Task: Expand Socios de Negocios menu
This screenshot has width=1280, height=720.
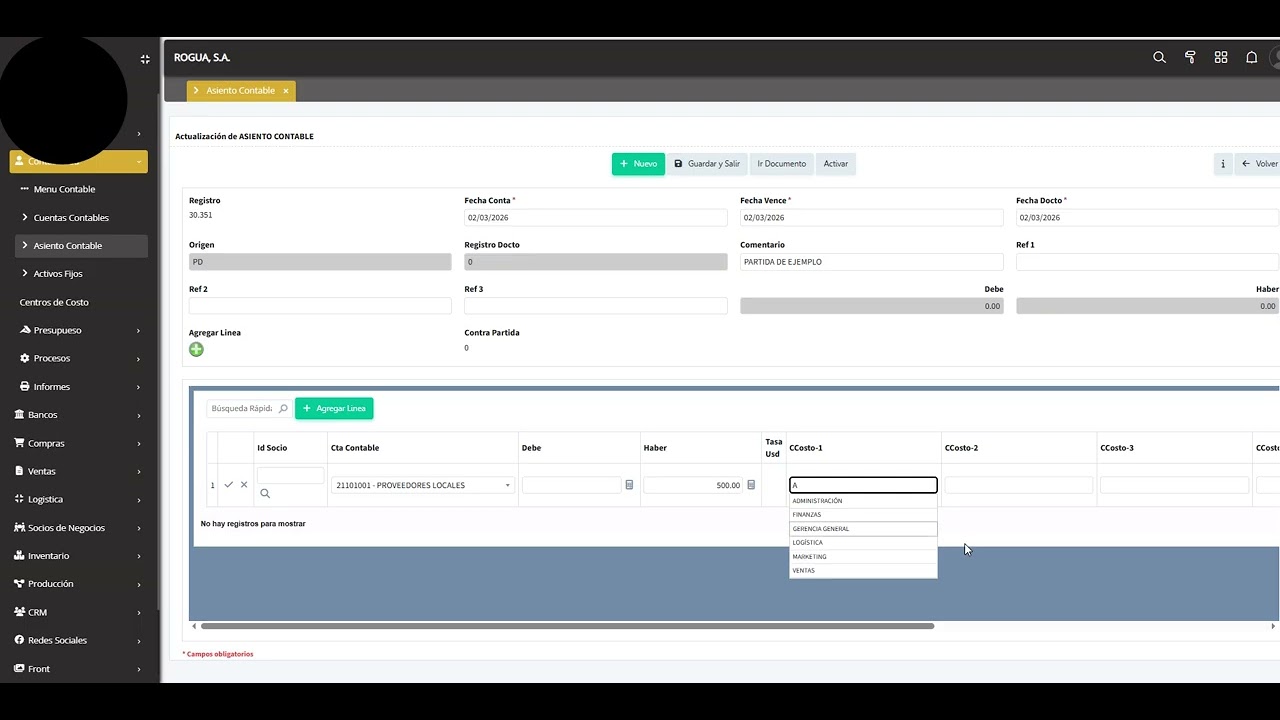Action: [79, 527]
